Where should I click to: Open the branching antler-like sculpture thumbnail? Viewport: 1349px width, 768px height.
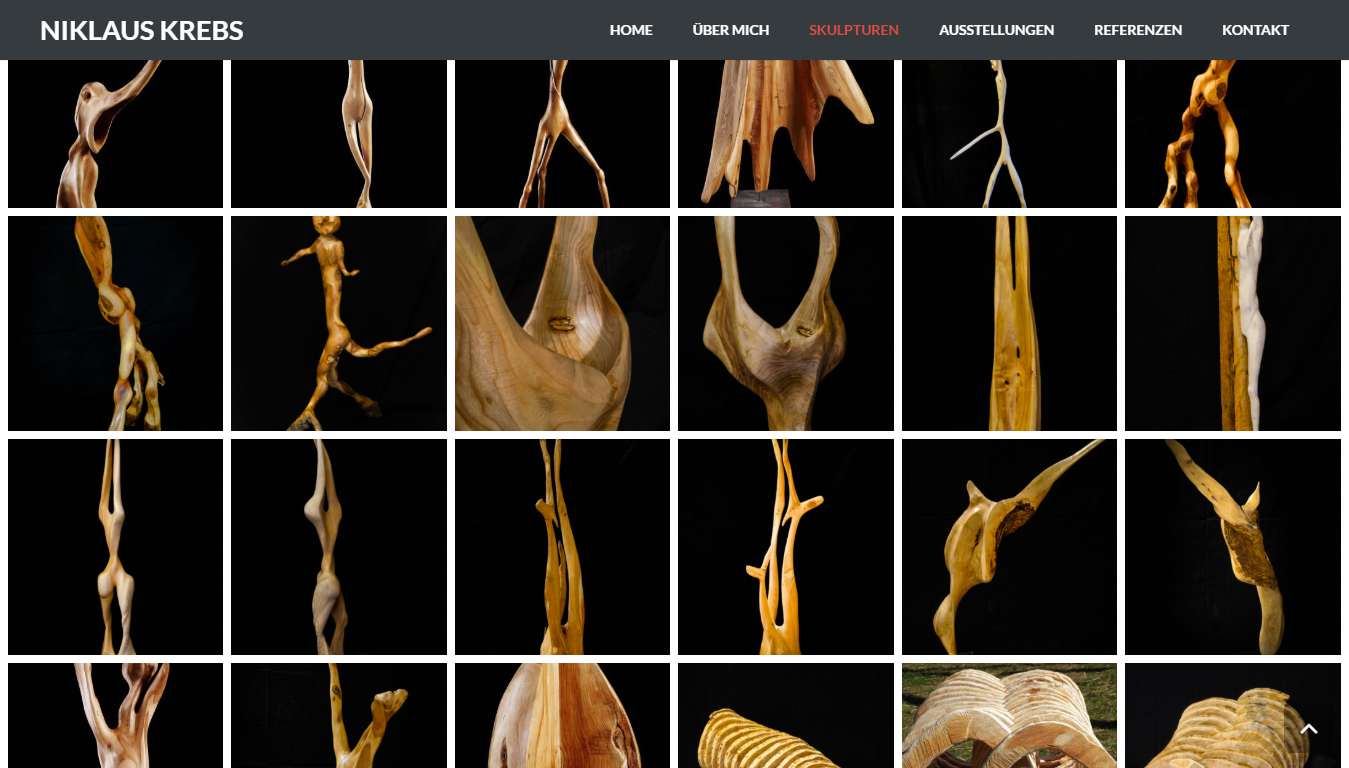point(785,546)
